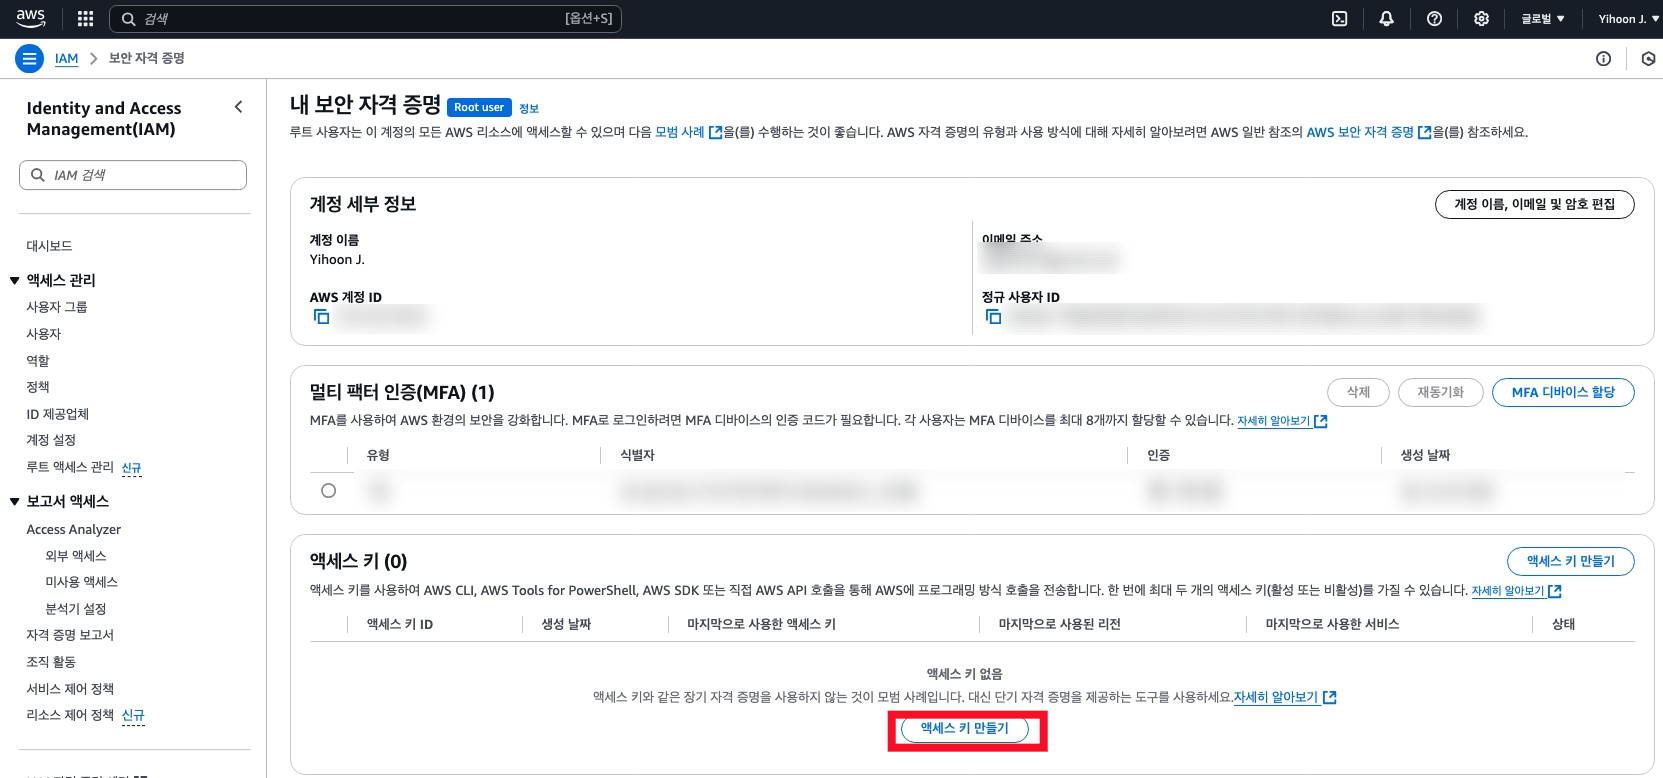Toggle the navigation hamburger menu
1663x778 pixels.
pyautogui.click(x=29, y=59)
